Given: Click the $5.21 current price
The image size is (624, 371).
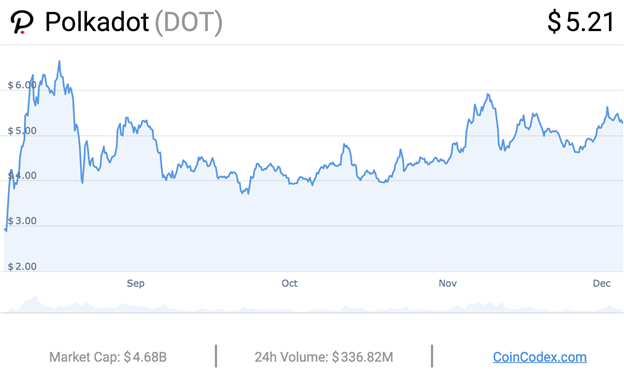Looking at the screenshot, I should [x=581, y=22].
